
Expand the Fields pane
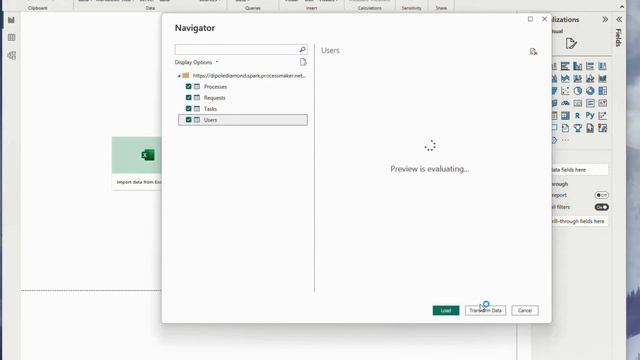pos(619,19)
